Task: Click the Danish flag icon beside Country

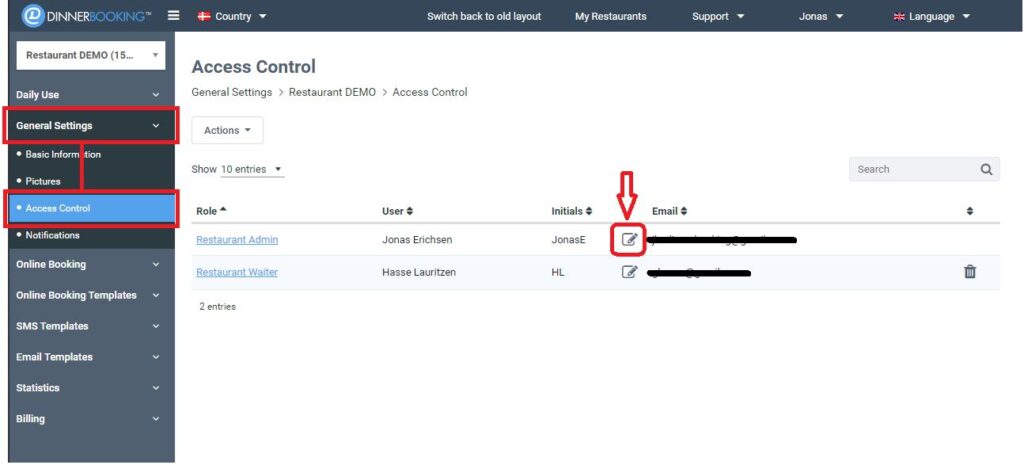Action: click(204, 16)
